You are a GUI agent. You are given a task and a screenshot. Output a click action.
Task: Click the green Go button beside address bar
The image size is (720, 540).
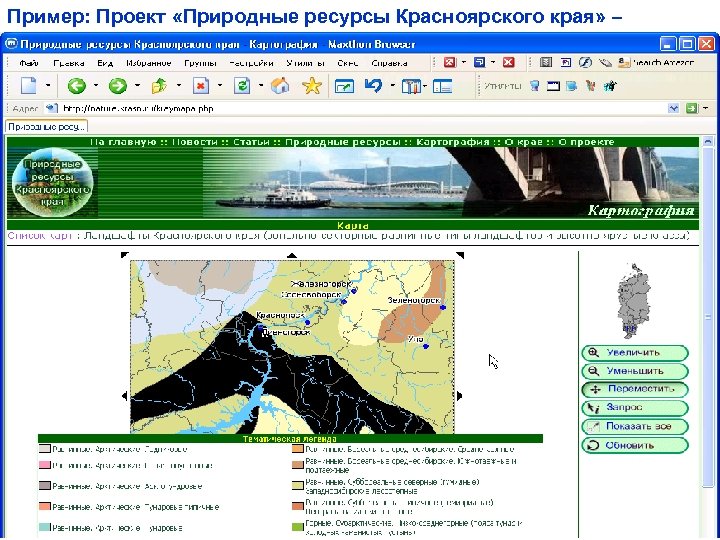(x=691, y=108)
